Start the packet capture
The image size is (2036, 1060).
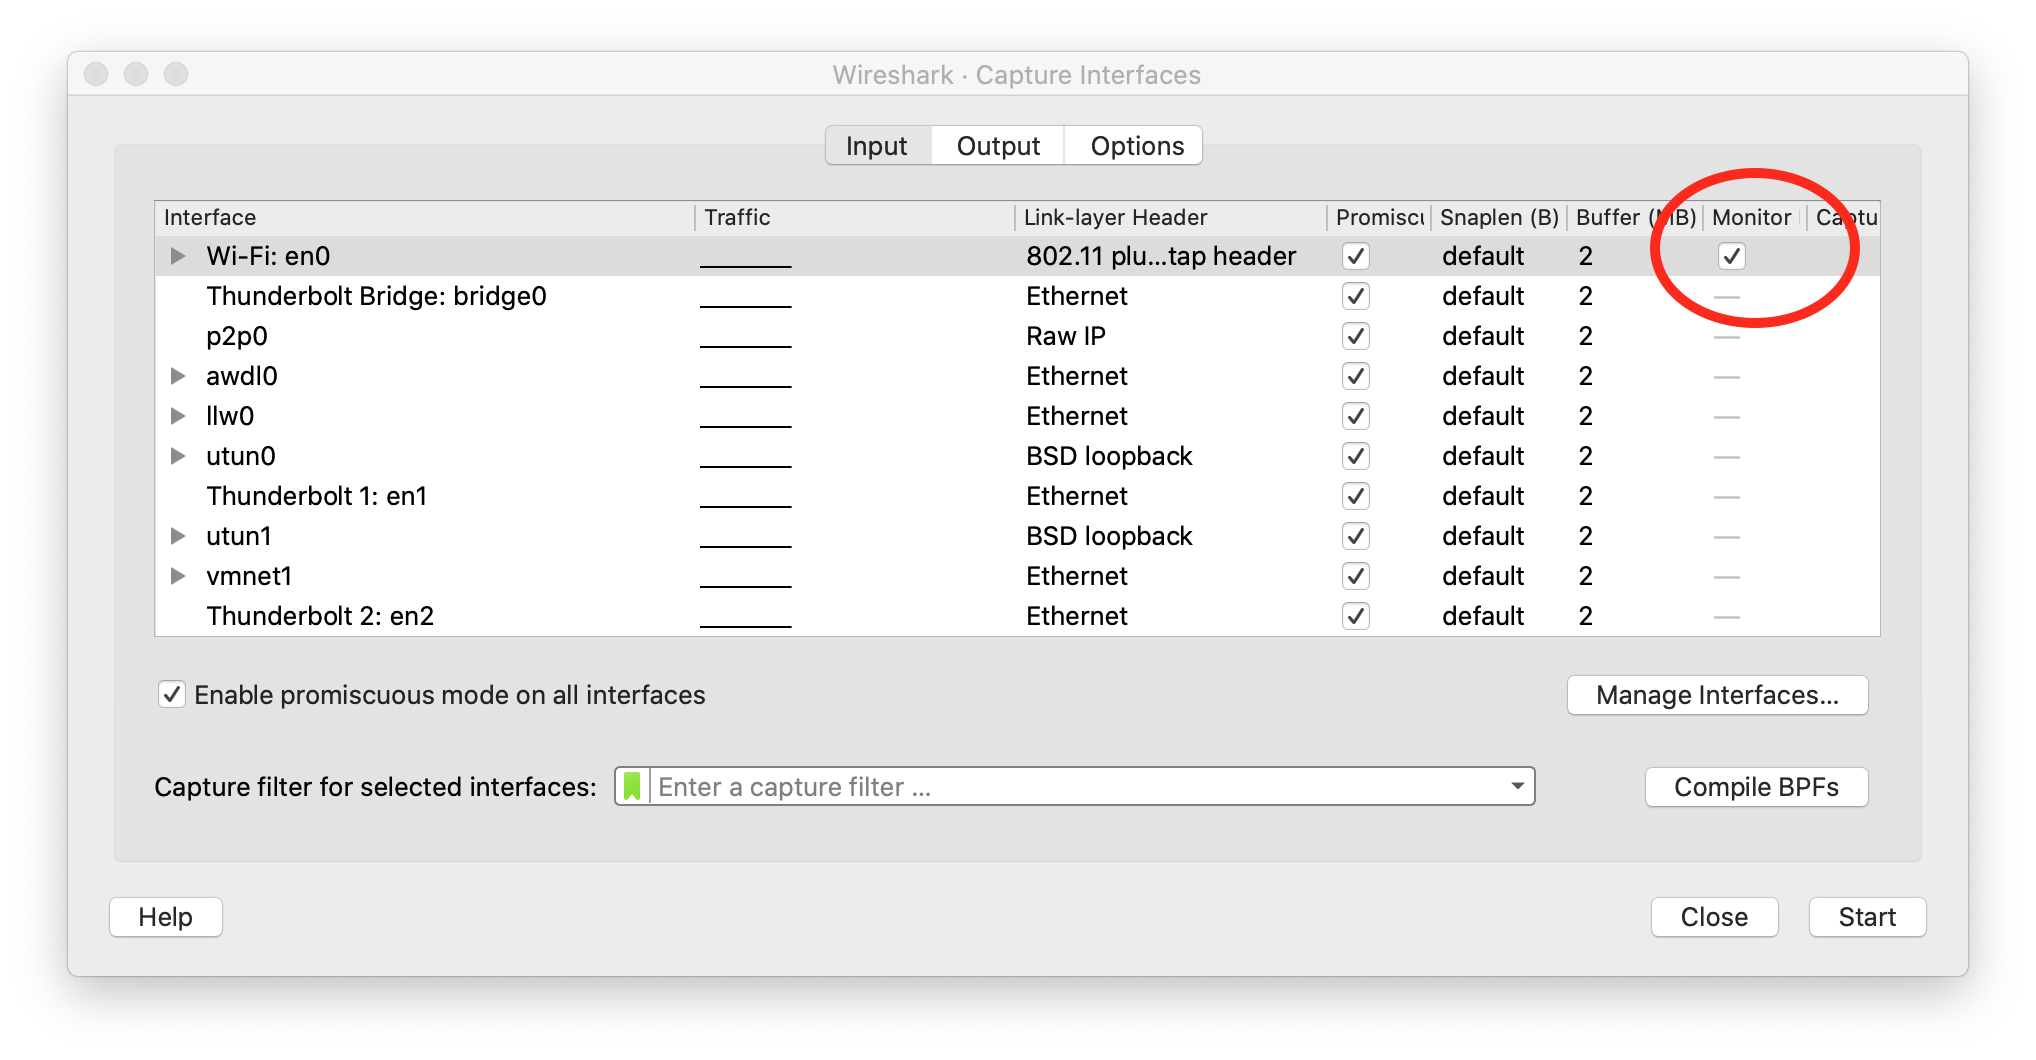tap(1866, 917)
